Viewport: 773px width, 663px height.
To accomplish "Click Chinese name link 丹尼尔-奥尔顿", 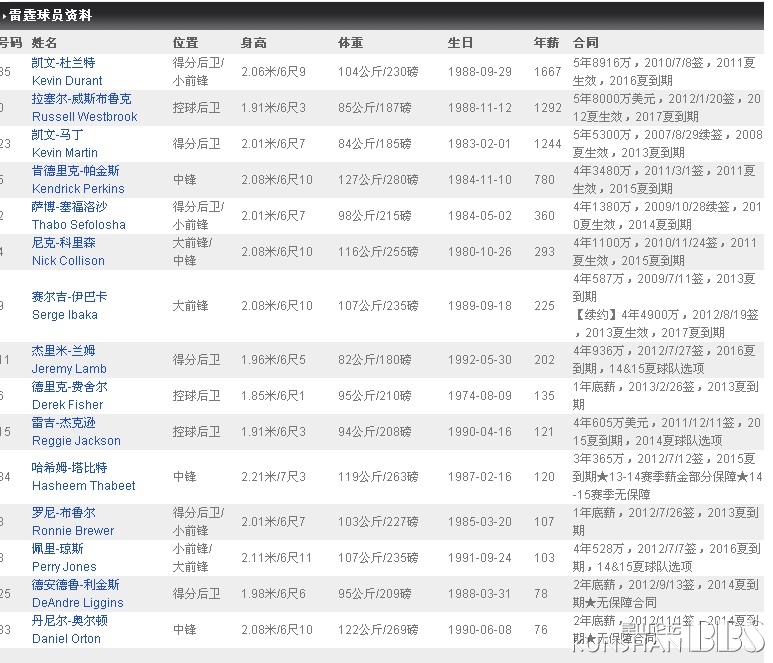I will pos(69,621).
